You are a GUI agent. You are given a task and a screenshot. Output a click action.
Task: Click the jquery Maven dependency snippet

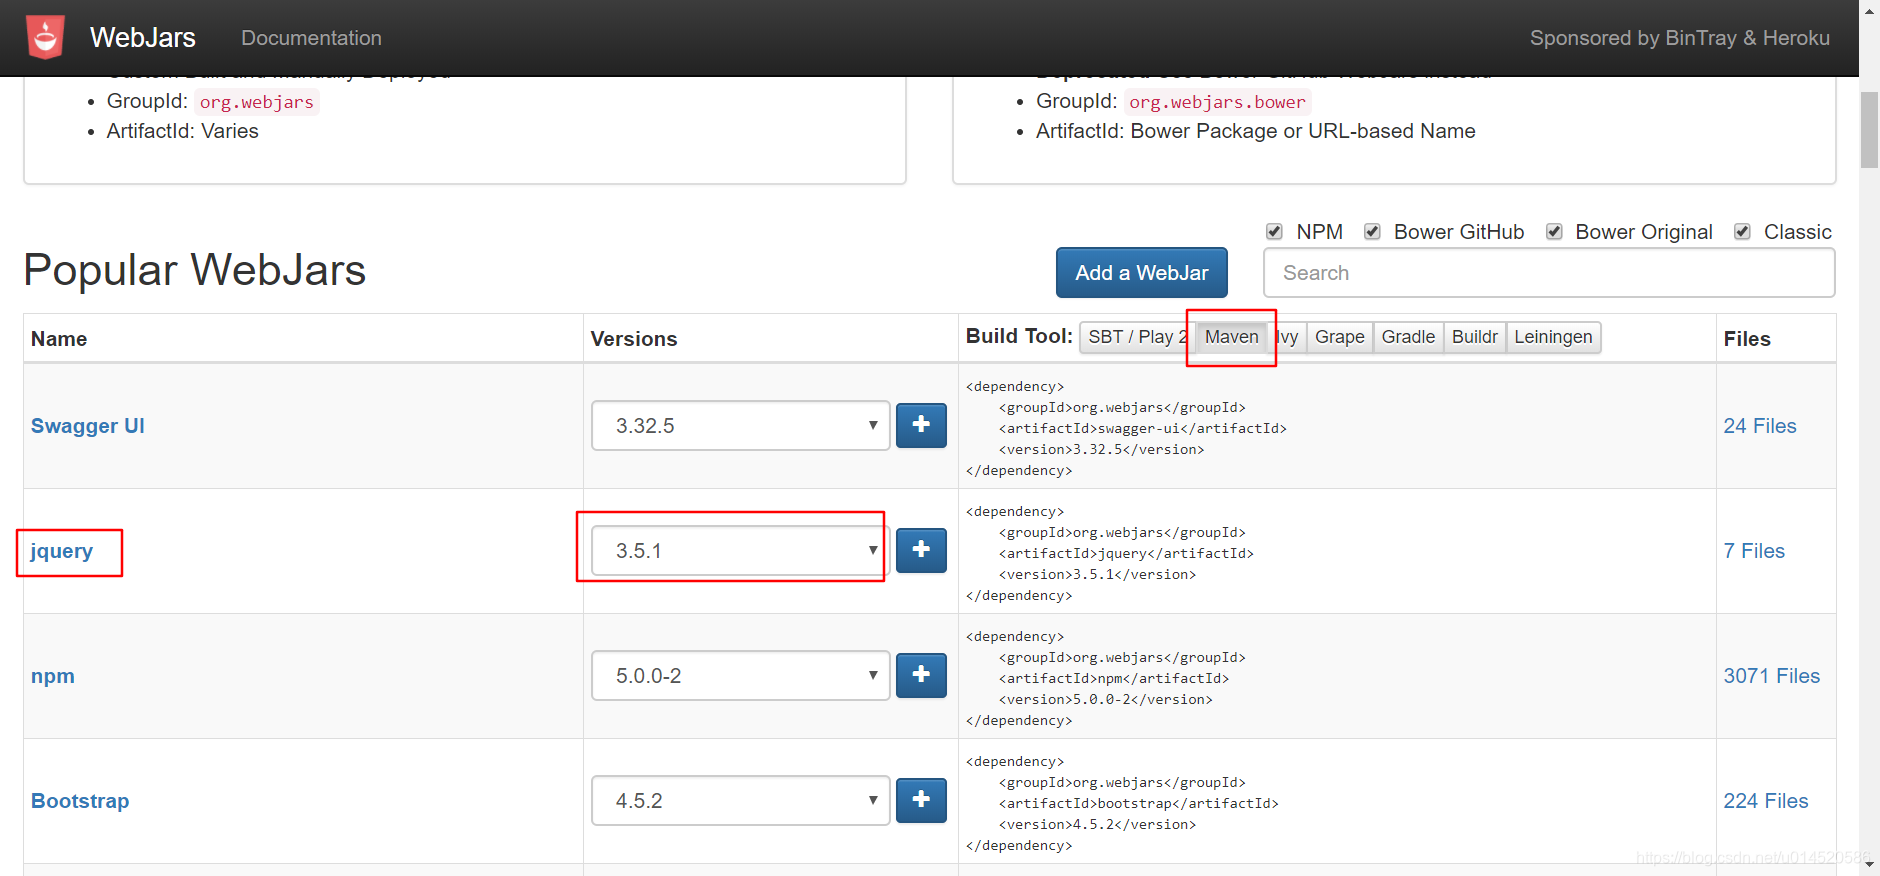(1110, 553)
